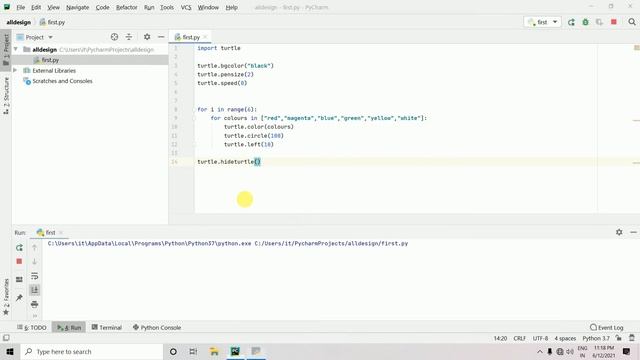
Task: Start debugging with the bug icon
Action: coord(585,22)
